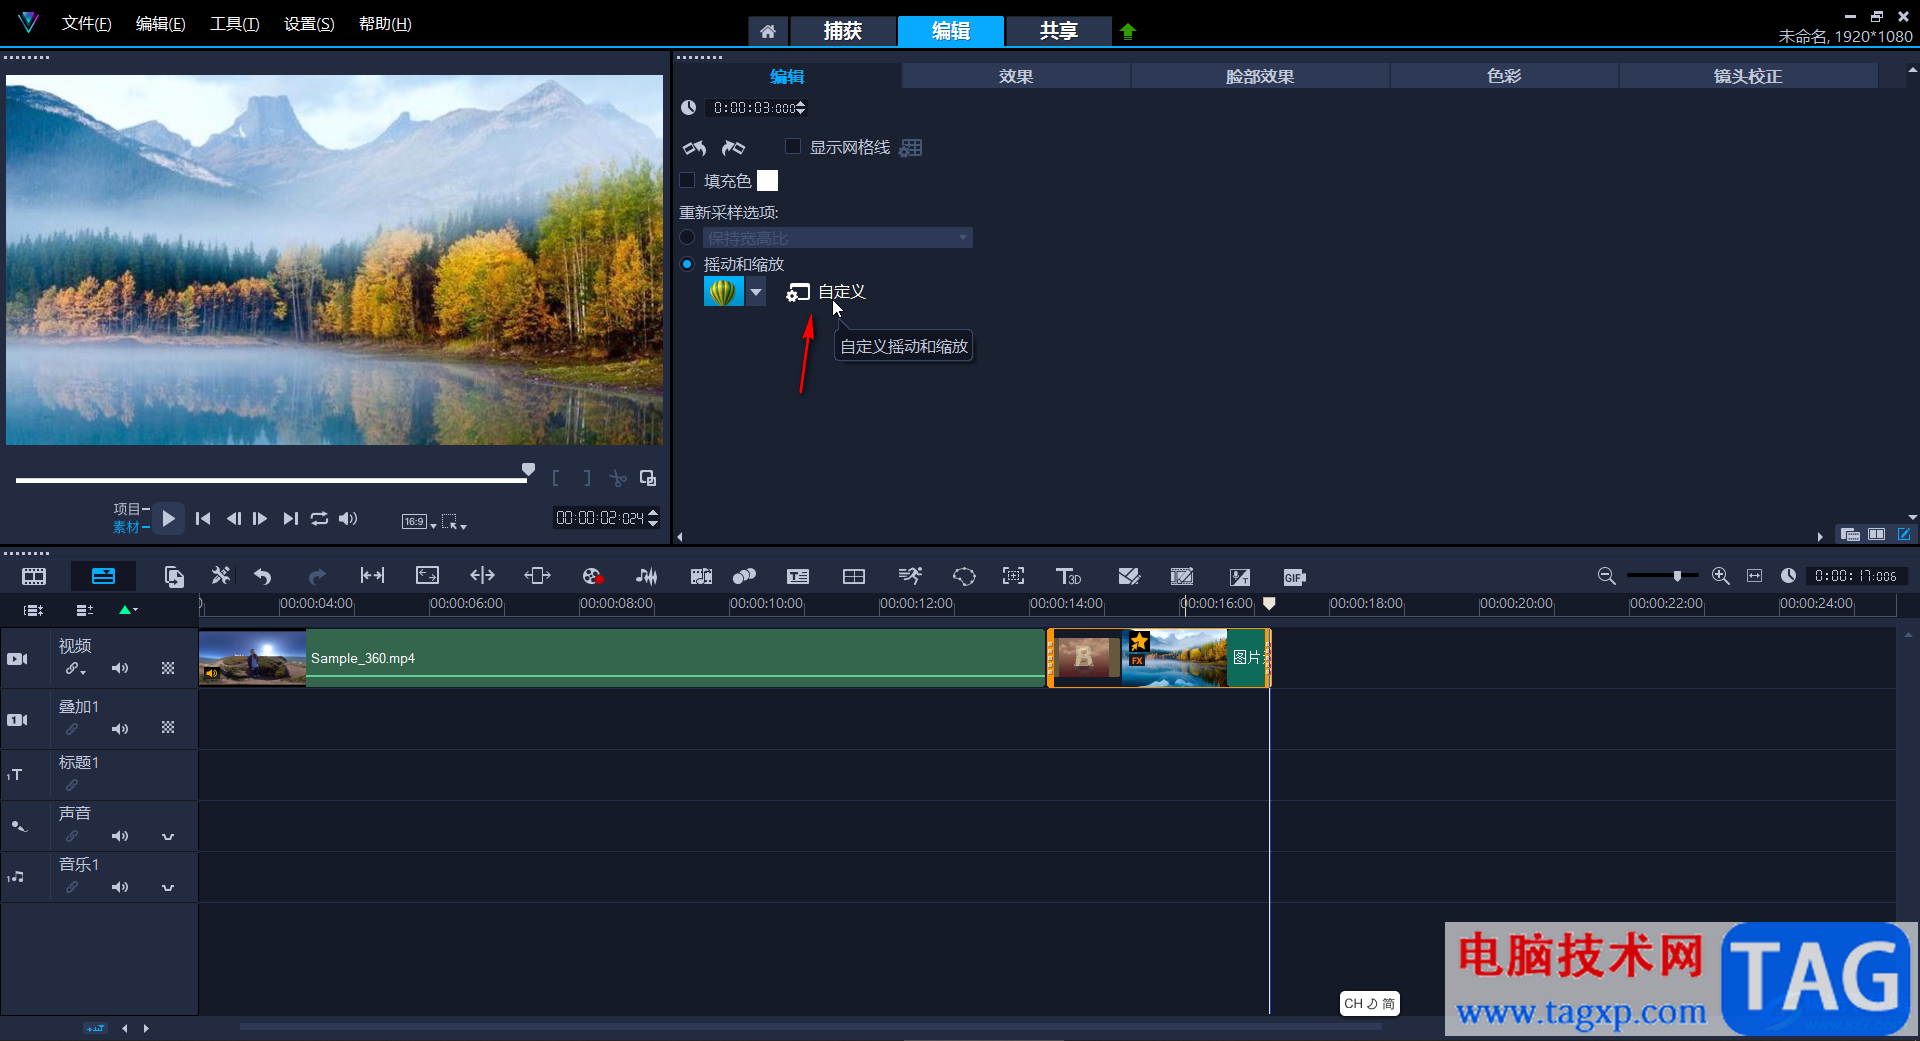Open the chapter/cue point dropdown

129,610
